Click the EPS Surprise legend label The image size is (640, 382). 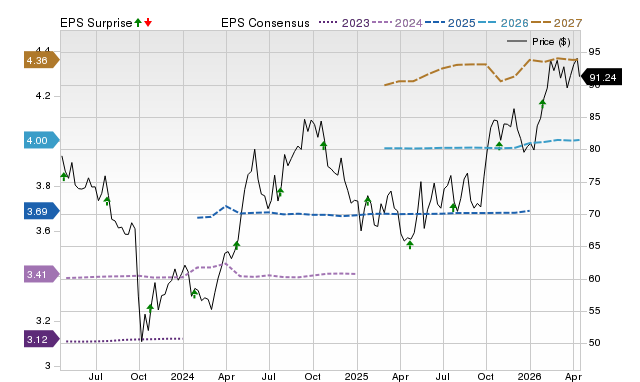point(96,23)
